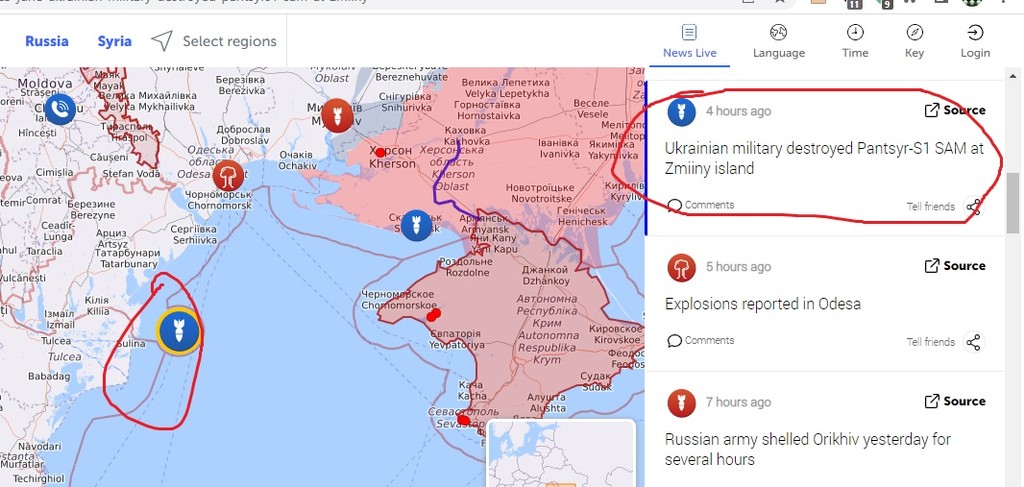Share the Explosions in Odesa news item
The width and height of the screenshot is (1024, 487).
pos(974,342)
